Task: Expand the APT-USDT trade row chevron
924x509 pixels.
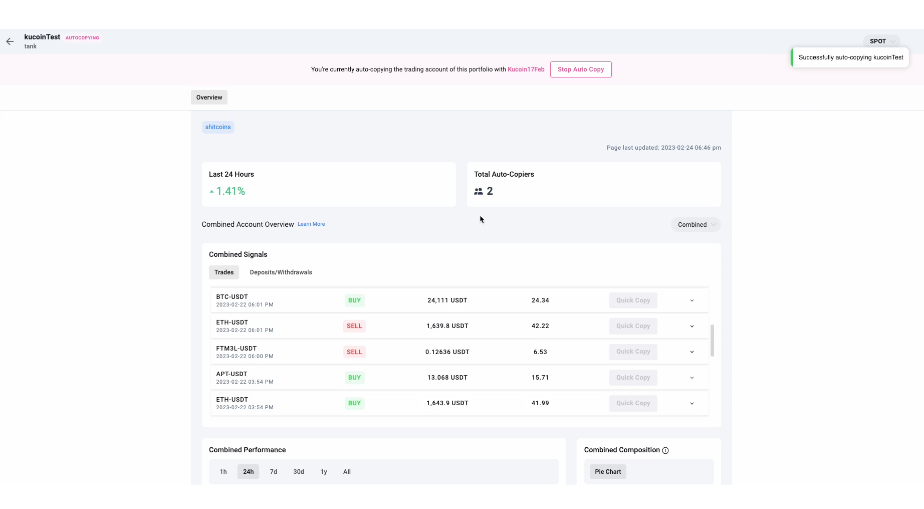Action: (x=691, y=378)
